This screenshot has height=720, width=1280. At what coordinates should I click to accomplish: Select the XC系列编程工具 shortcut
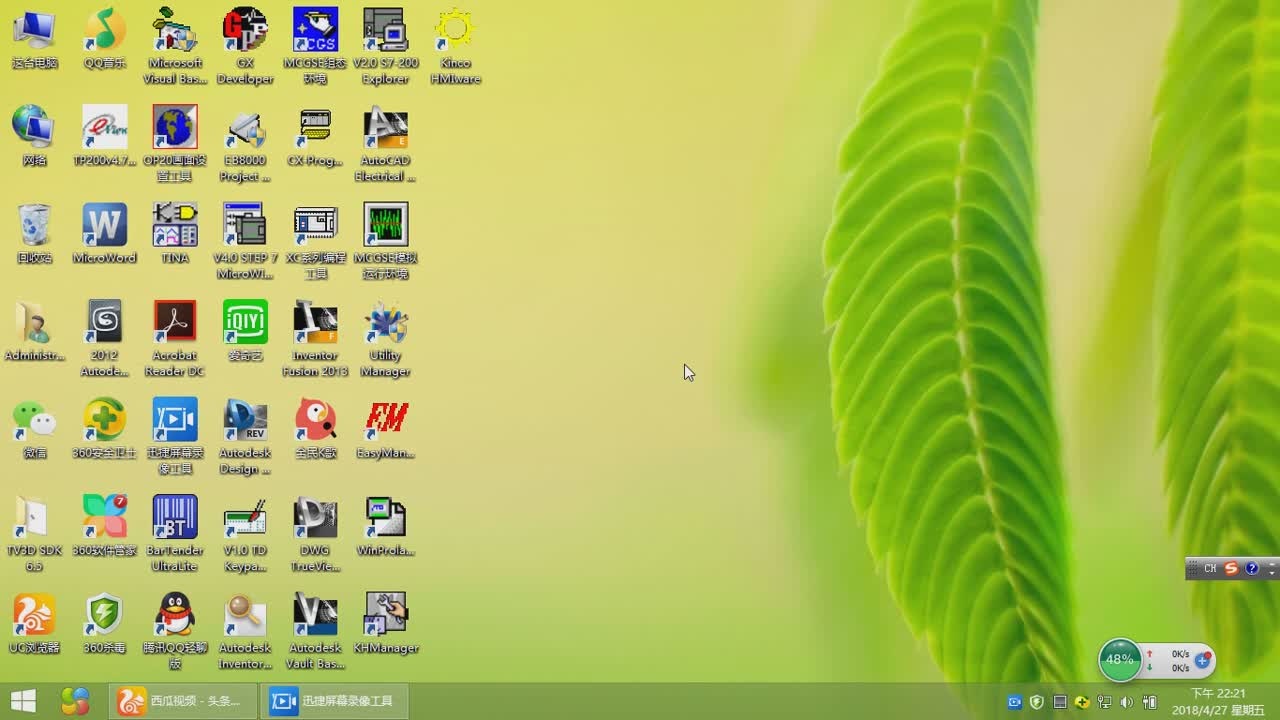[315, 242]
